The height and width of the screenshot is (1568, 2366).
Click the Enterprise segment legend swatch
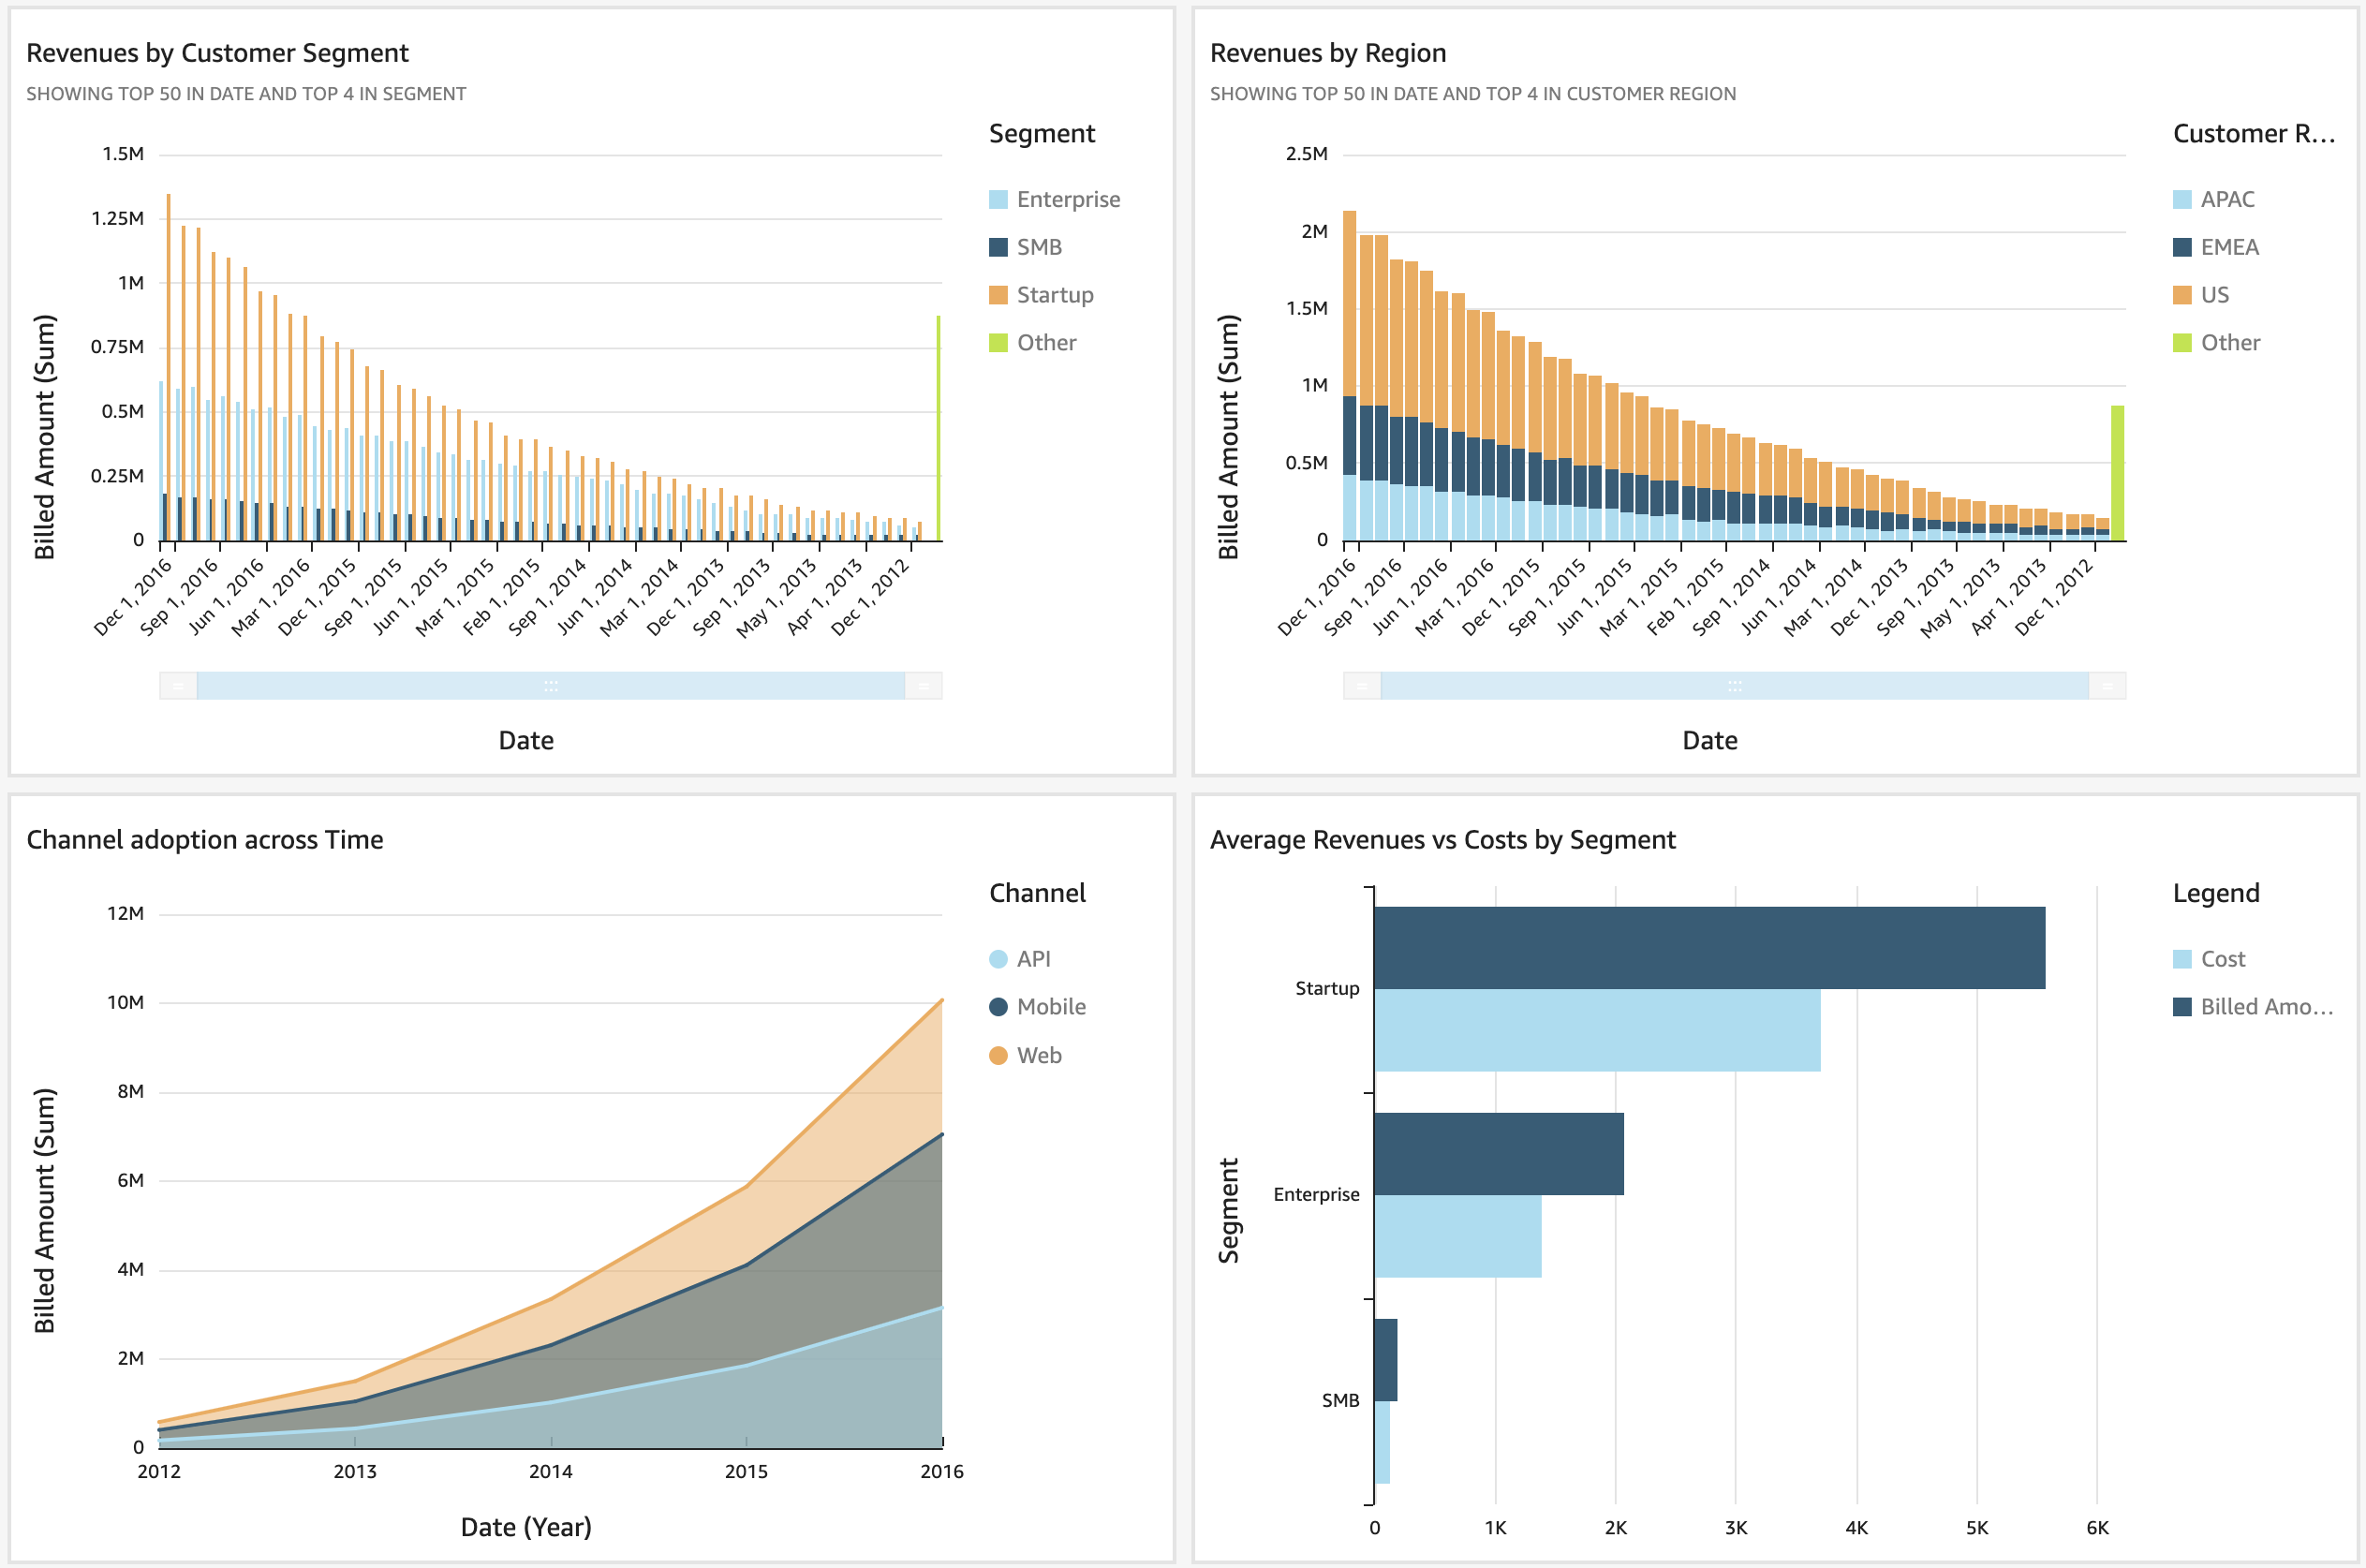click(x=997, y=199)
